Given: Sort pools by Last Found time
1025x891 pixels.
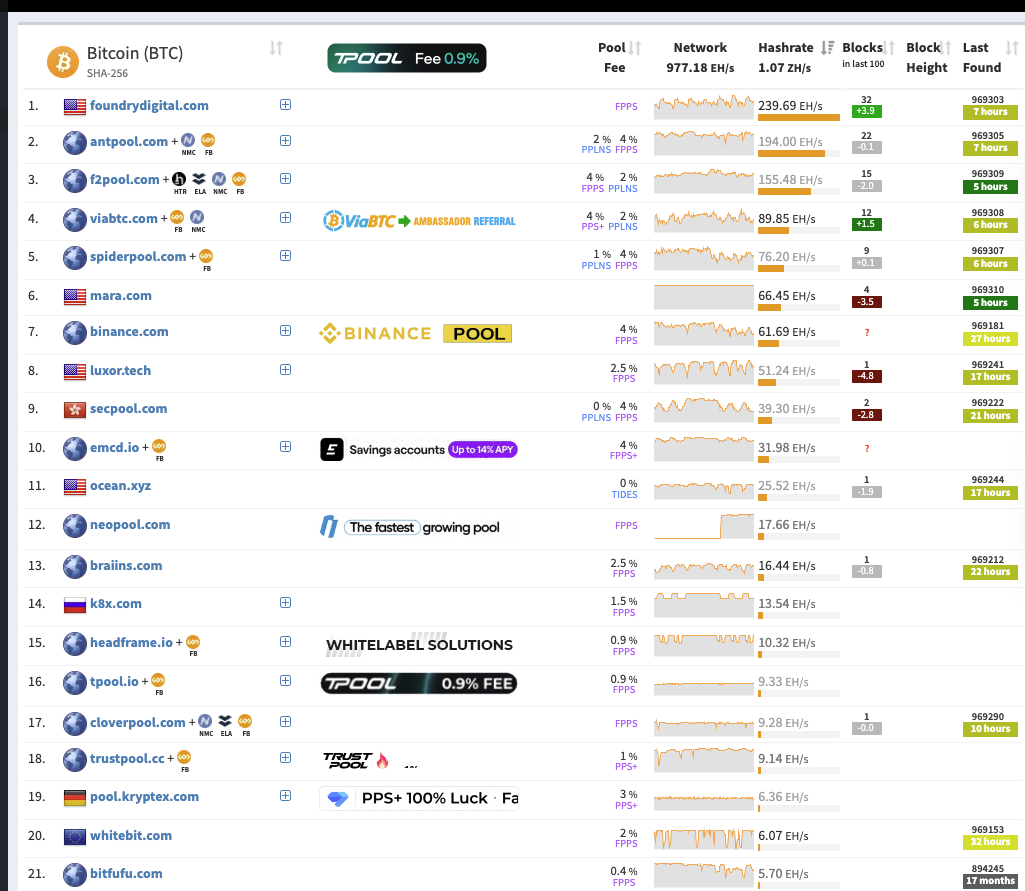Looking at the screenshot, I should click(x=1012, y=48).
